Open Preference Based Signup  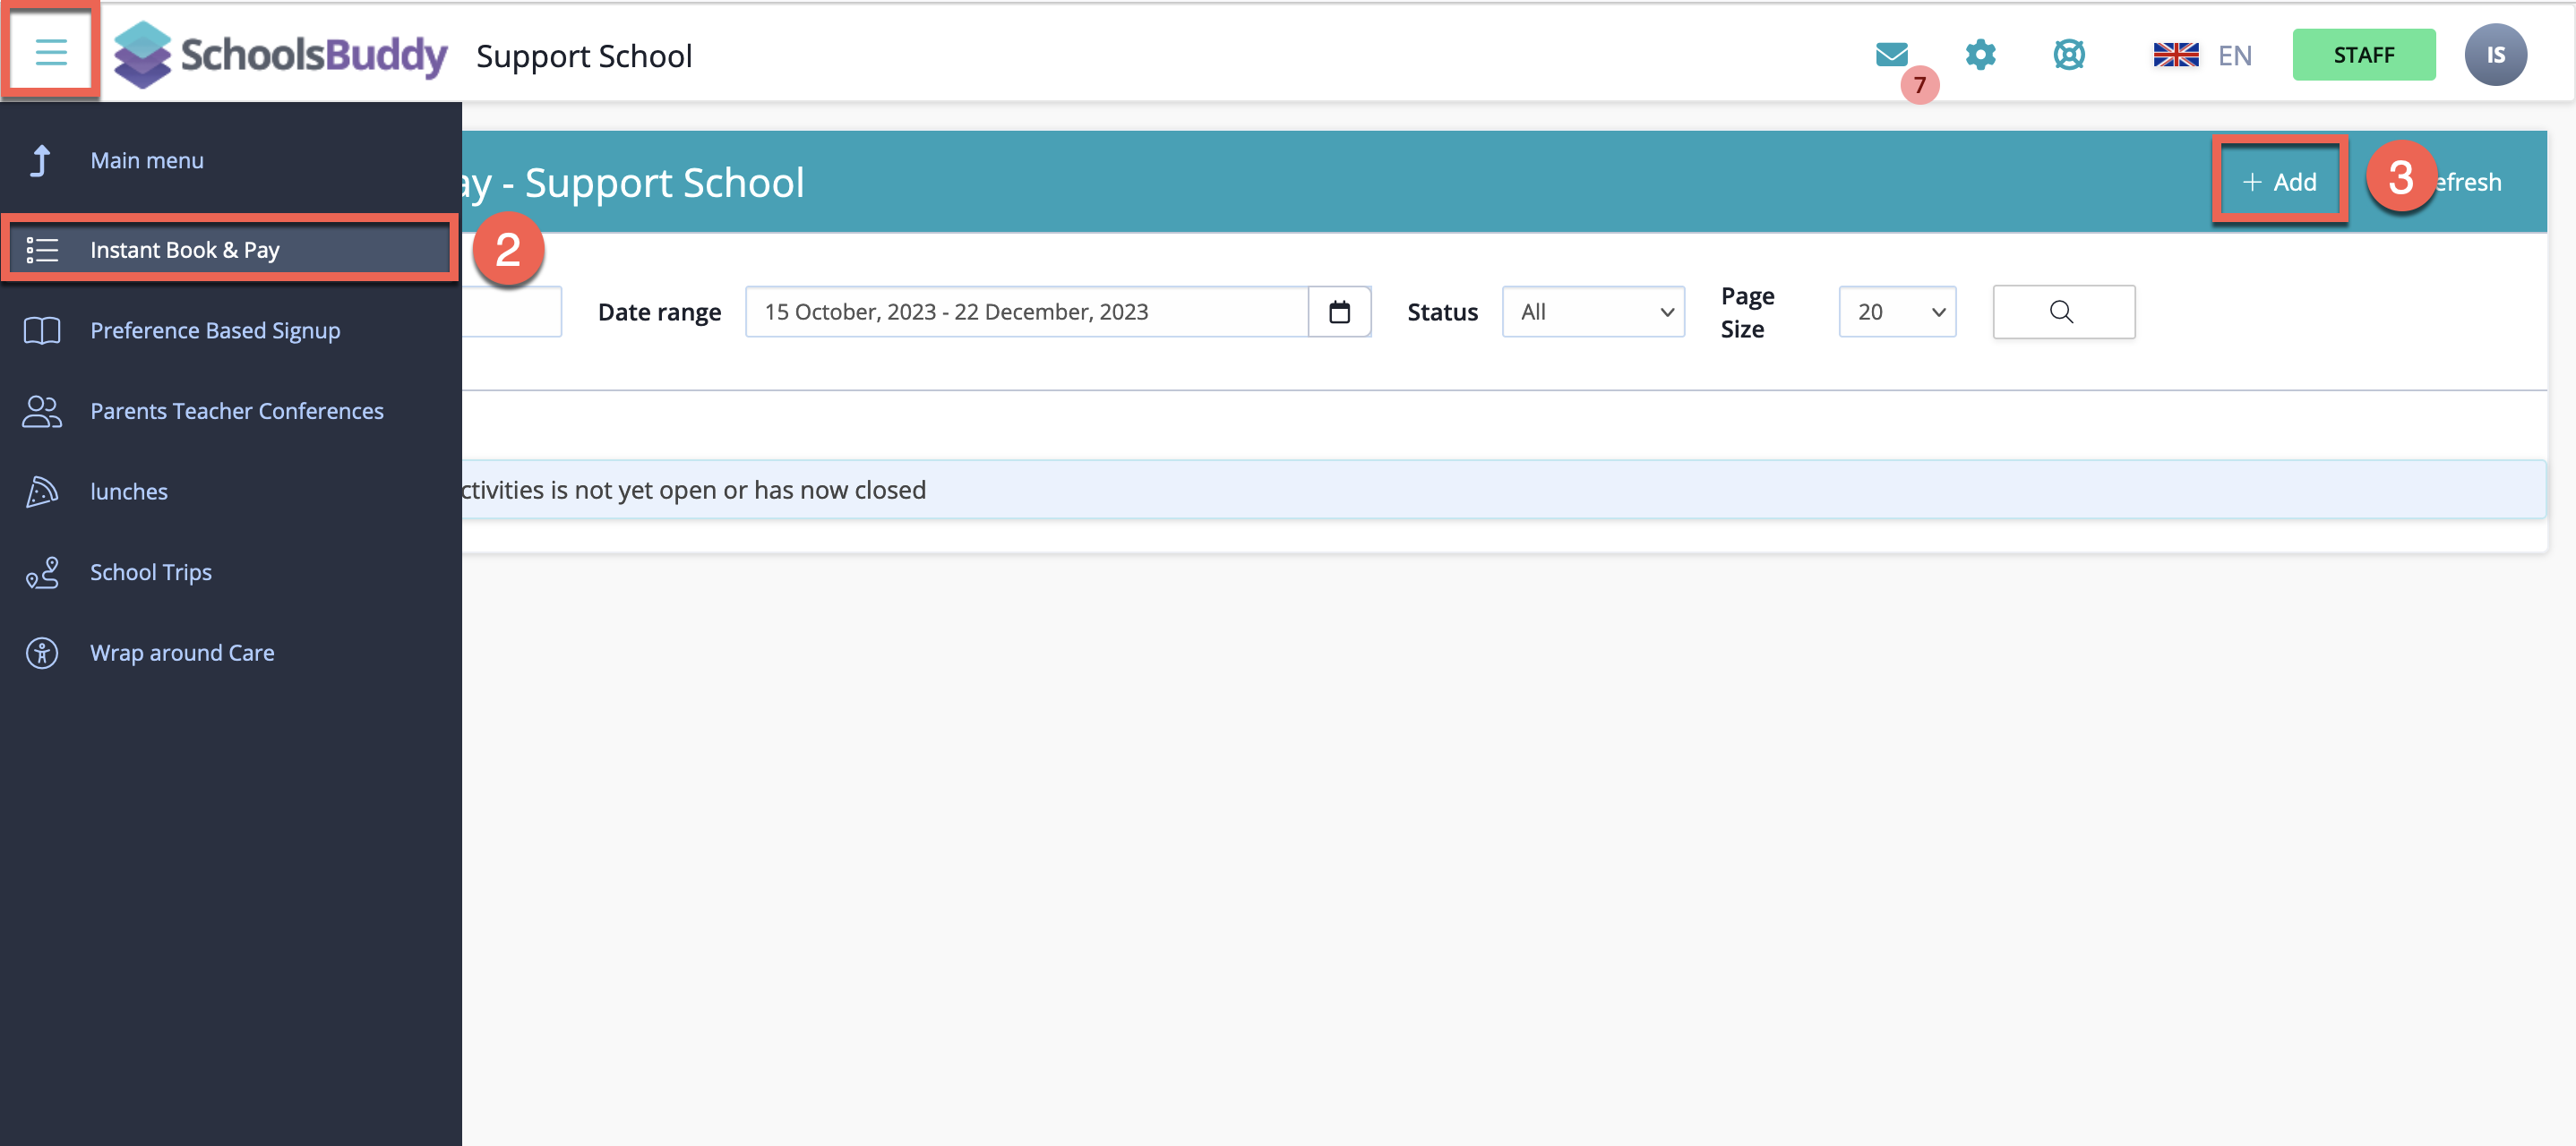[215, 330]
